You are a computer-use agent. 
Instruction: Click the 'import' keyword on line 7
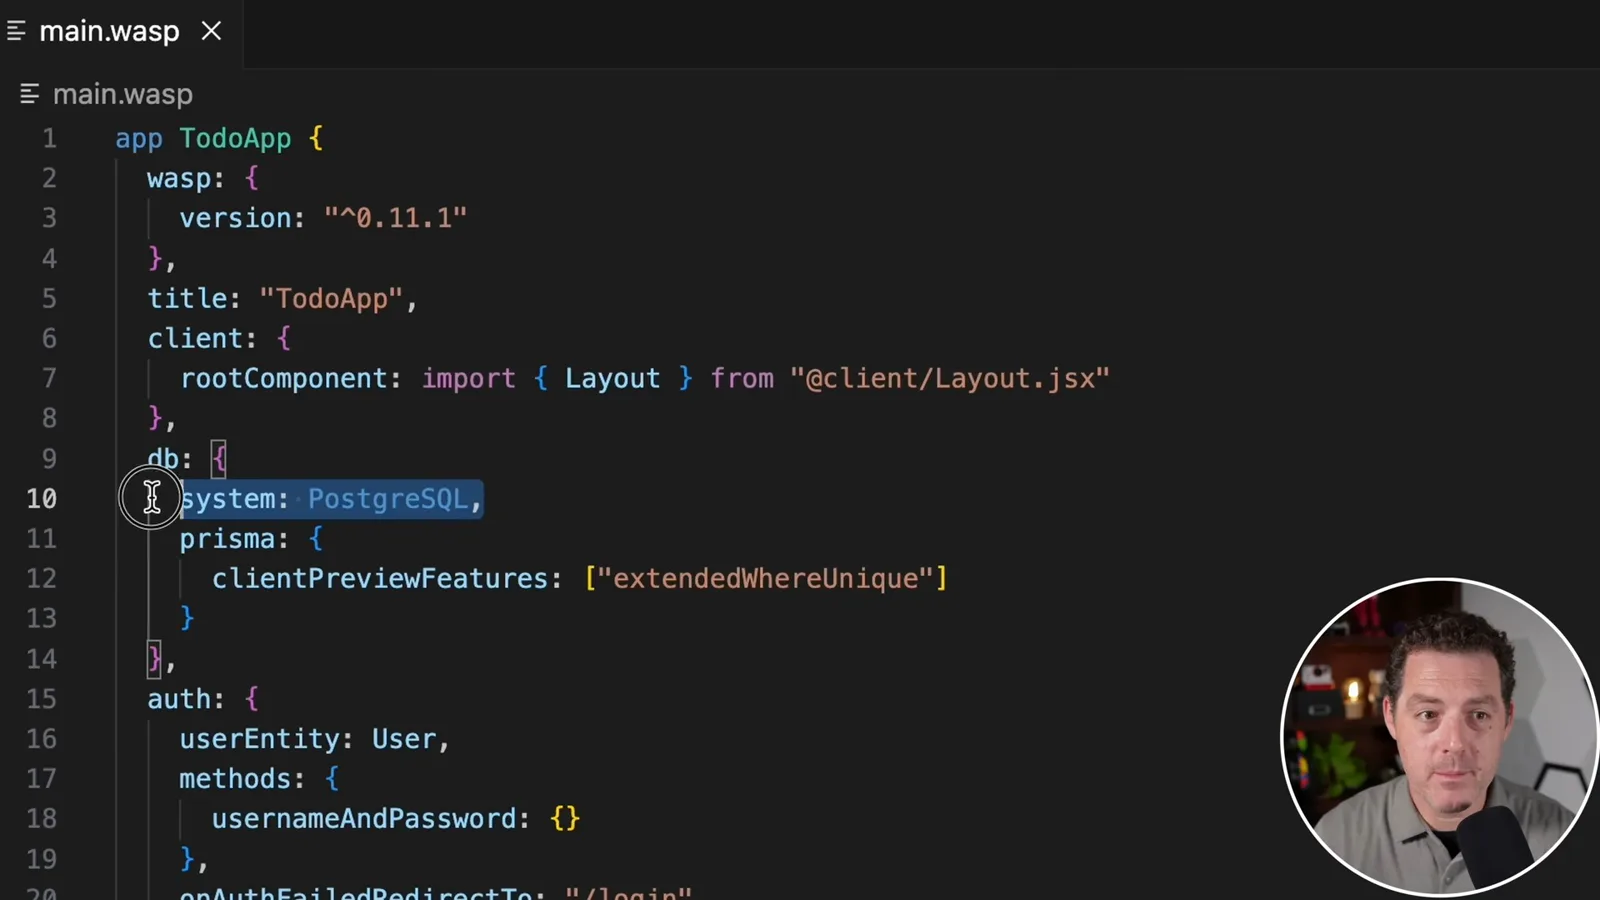tap(468, 378)
